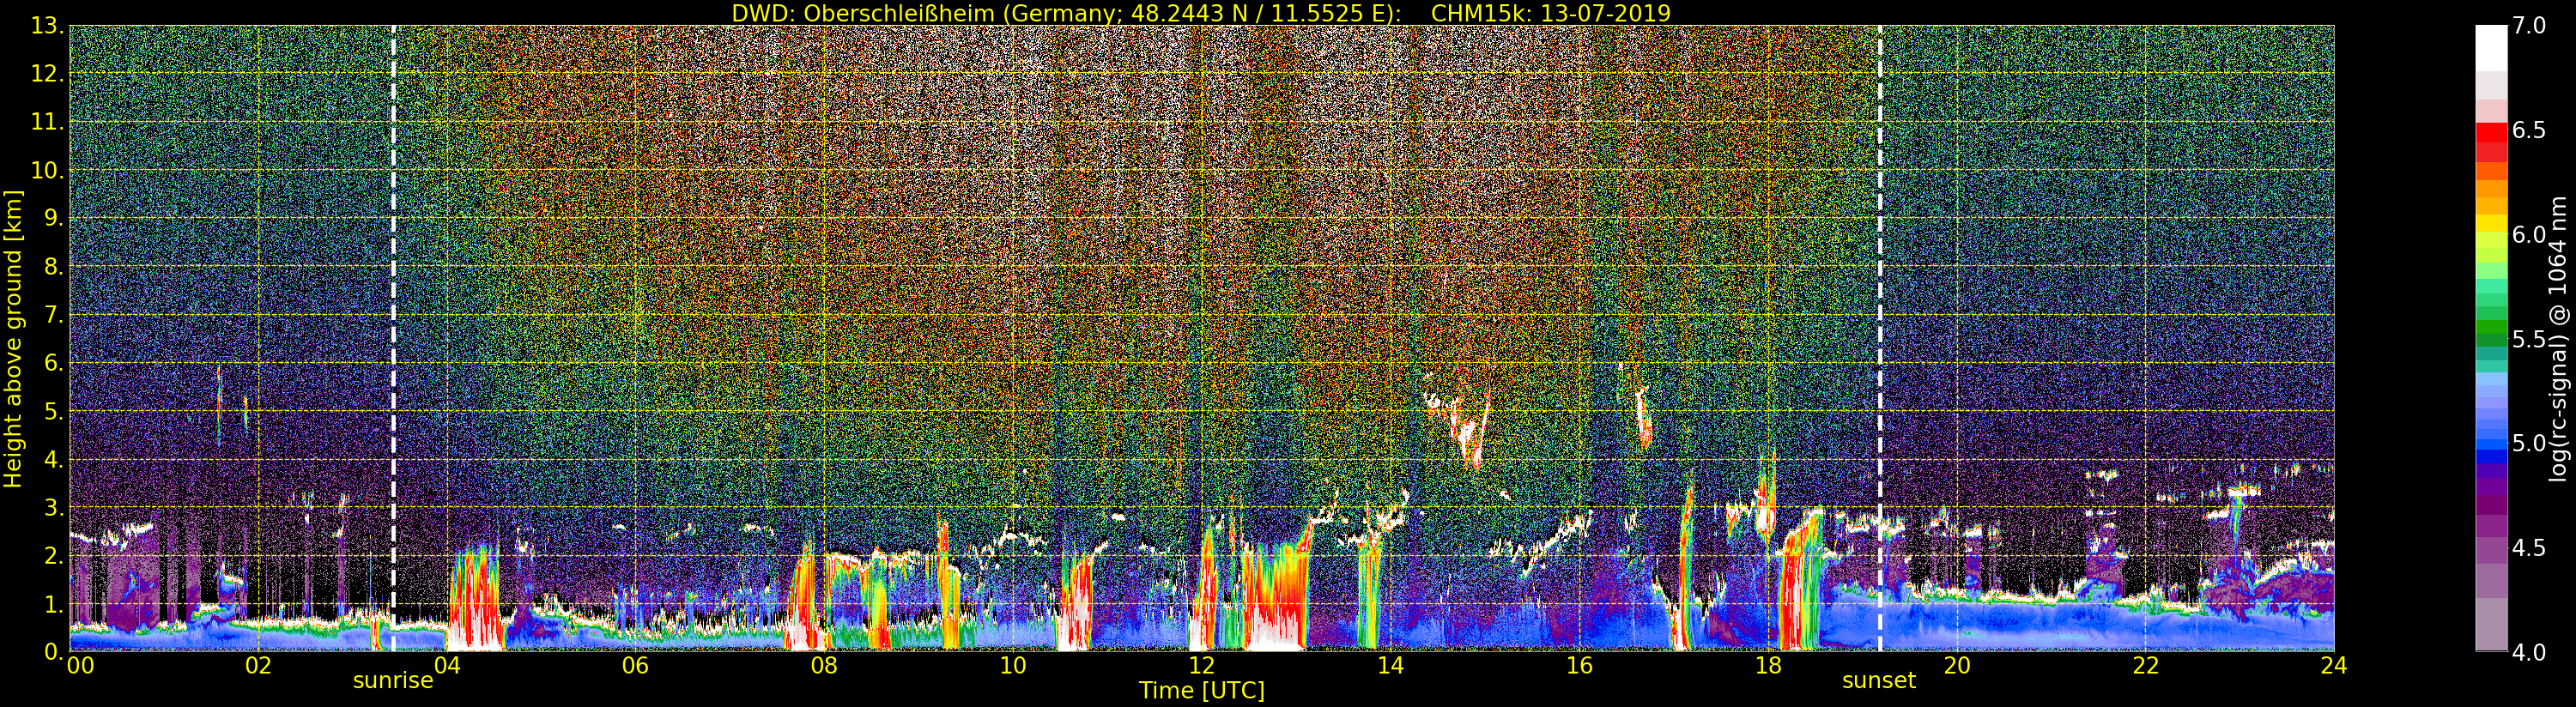Click the white cloud echo near 15 UTC
The height and width of the screenshot is (707, 2576).
point(1466,435)
